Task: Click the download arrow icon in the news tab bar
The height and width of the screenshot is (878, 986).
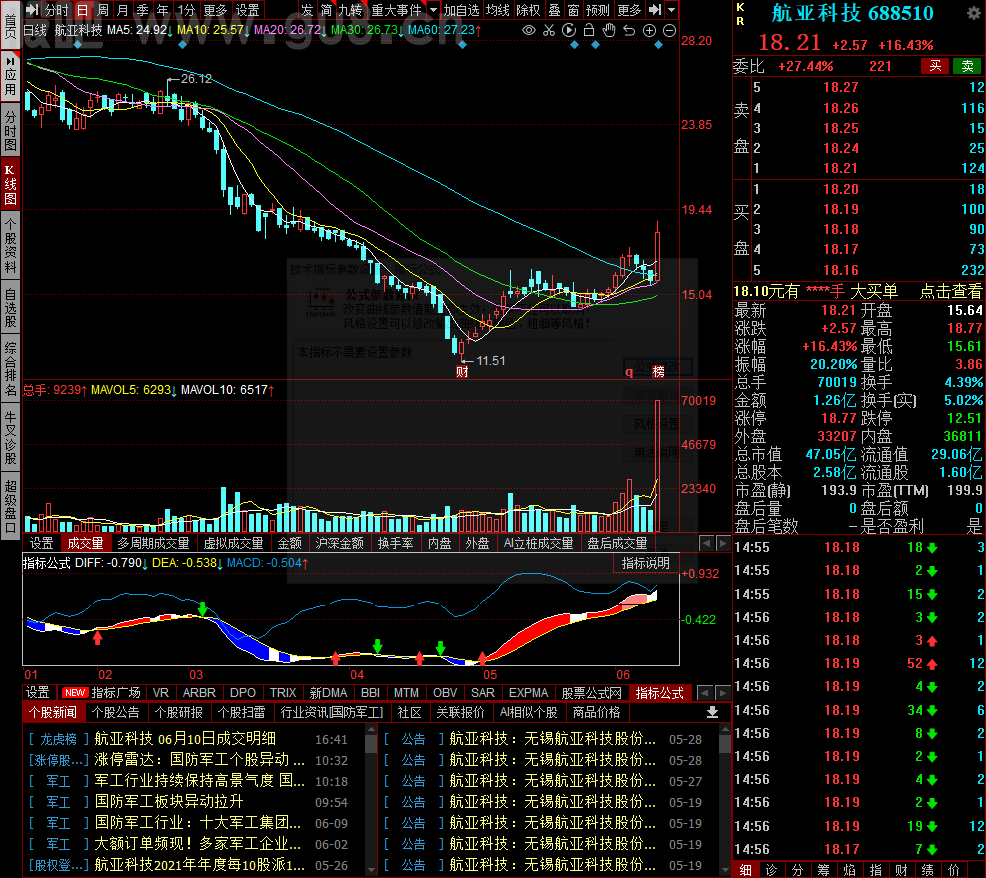Action: pyautogui.click(x=712, y=713)
